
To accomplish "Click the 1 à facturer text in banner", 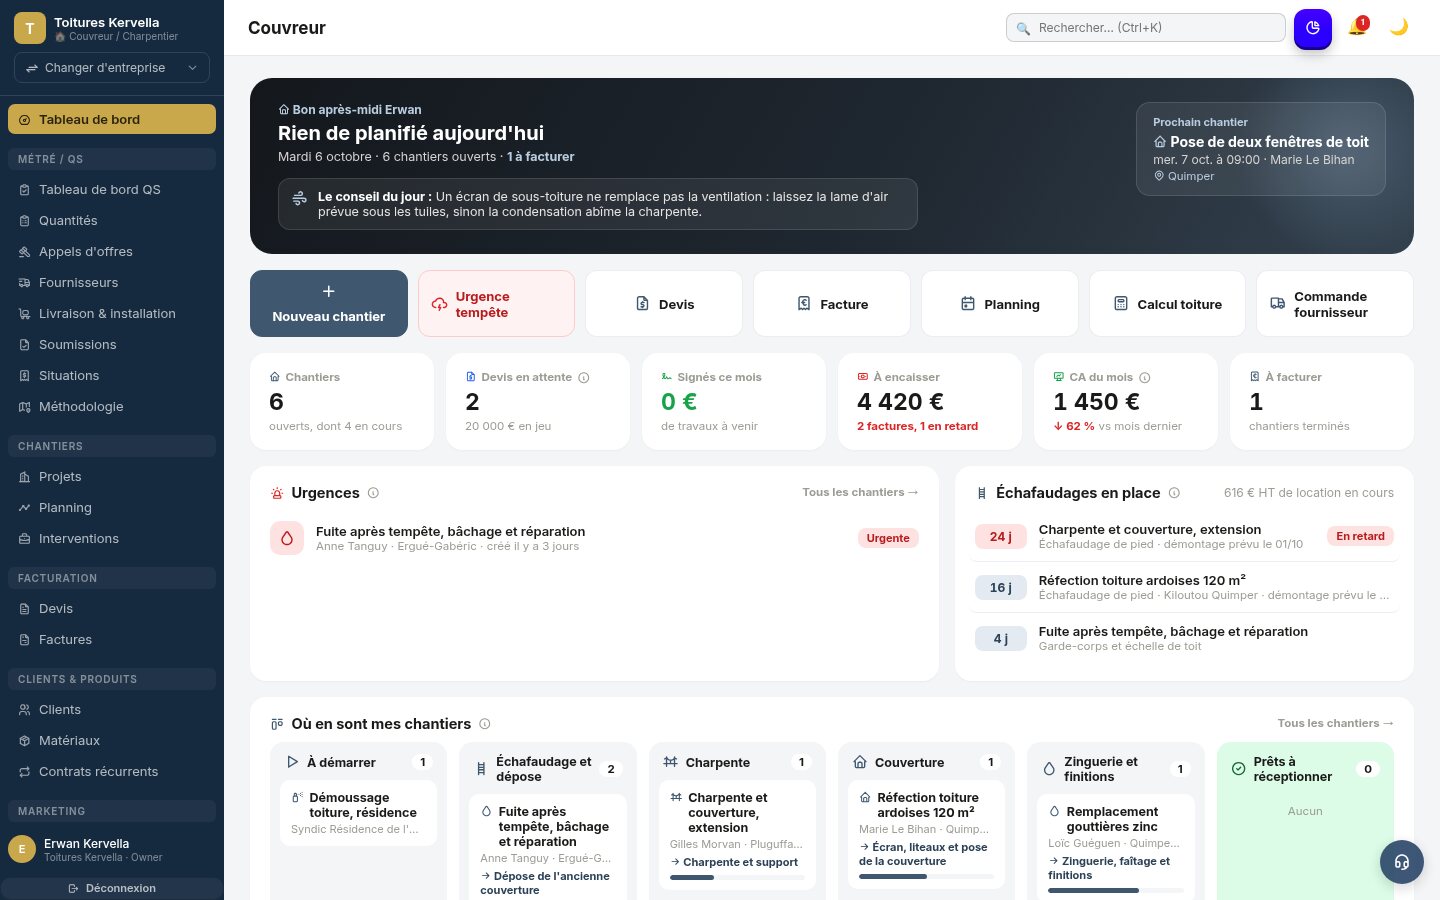I will 541,157.
